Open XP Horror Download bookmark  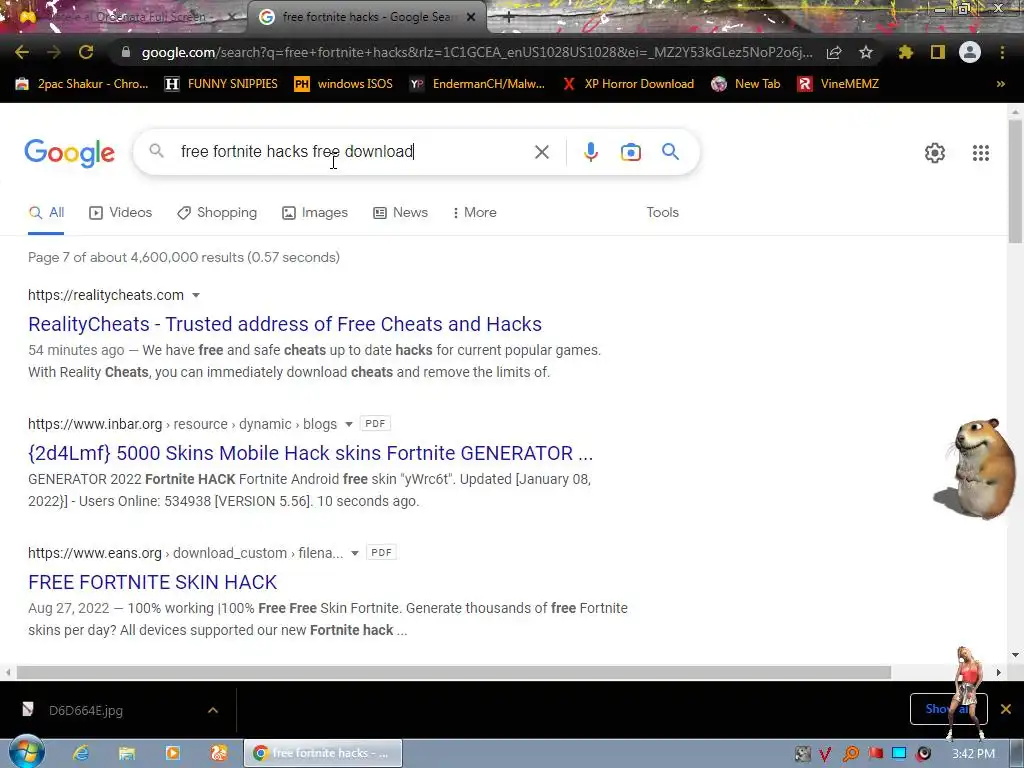tap(628, 84)
